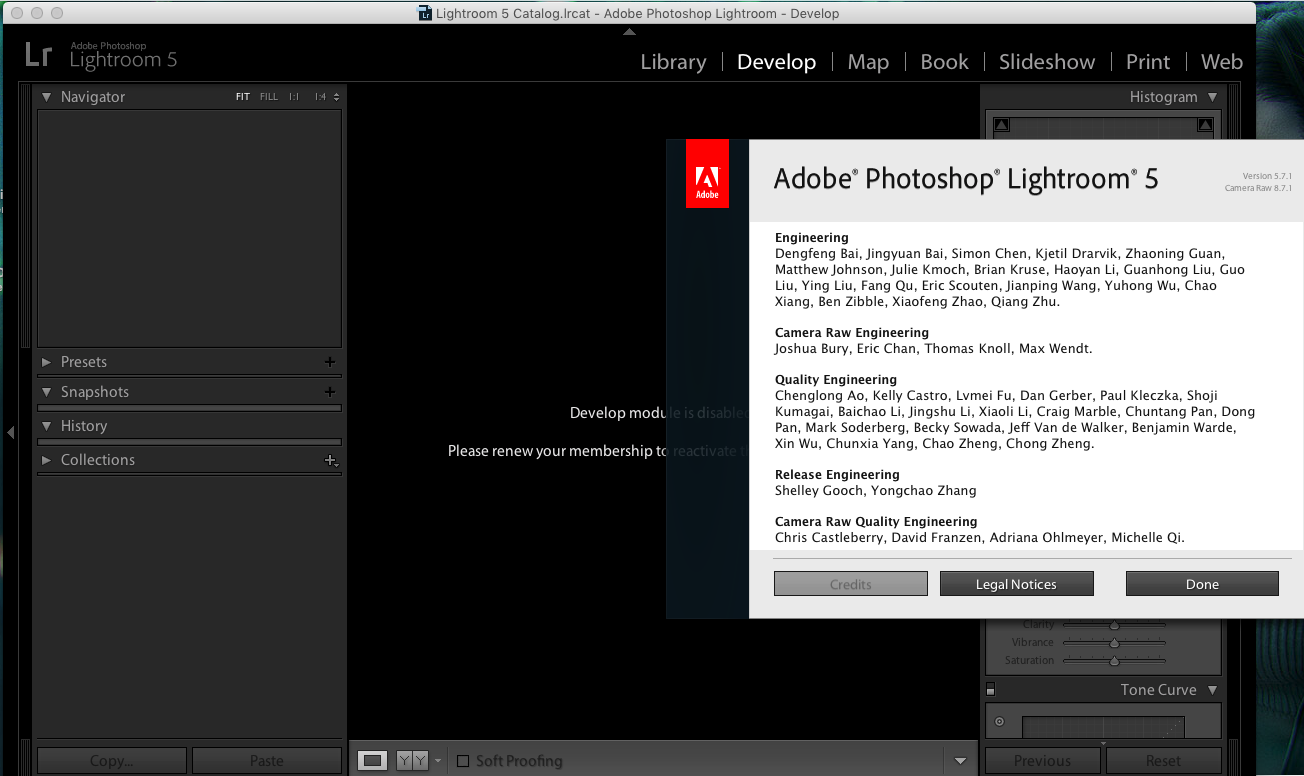Open the zoom level stepper in Navigator
Viewport: 1304px width, 776px height.
tap(336, 97)
